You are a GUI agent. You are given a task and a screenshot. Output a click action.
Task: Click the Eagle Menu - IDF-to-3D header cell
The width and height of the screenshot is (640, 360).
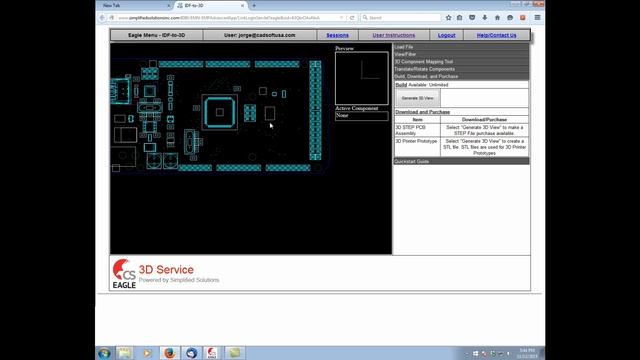tap(156, 35)
